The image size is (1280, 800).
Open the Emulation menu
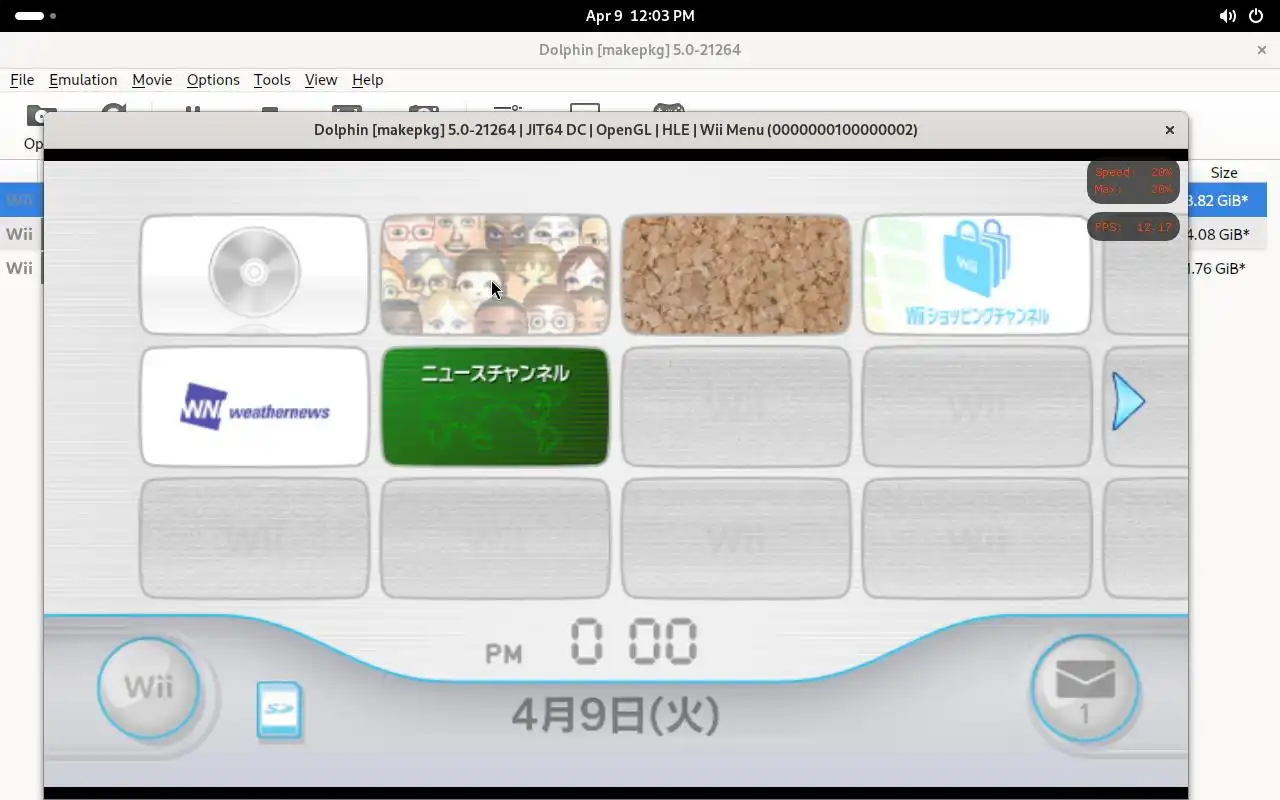[83, 80]
